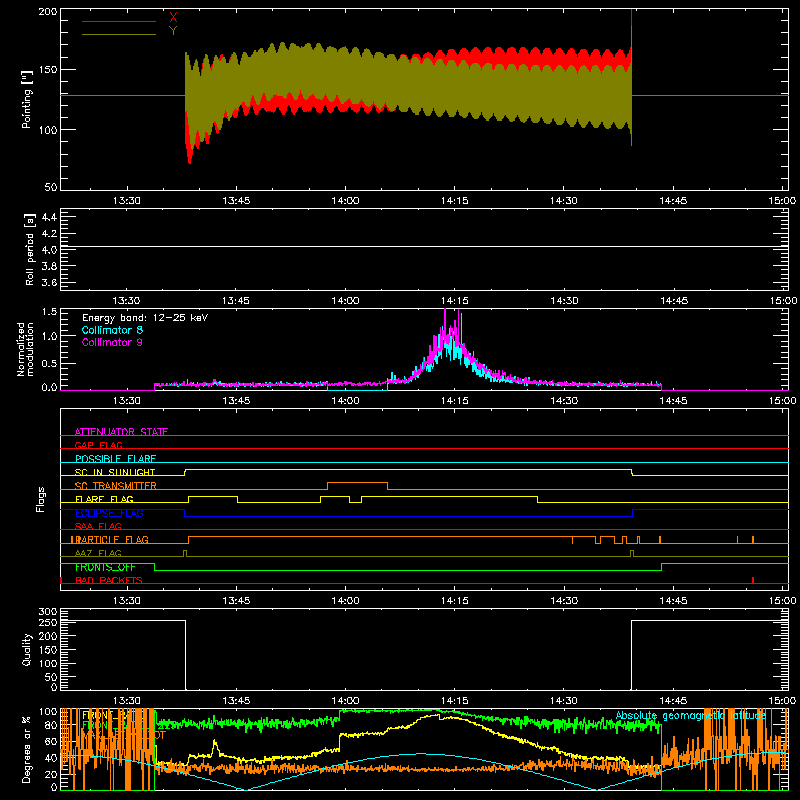Image resolution: width=800 pixels, height=800 pixels.
Task: Click the 1.5 tick on modulation axis
Action: point(49,312)
